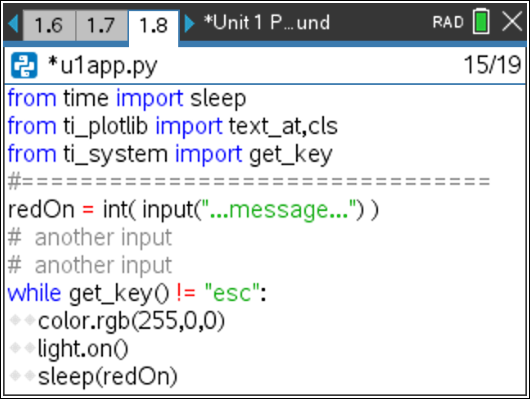Click the indent diamond markers before light.on()
The width and height of the screenshot is (530, 399).
pos(23,347)
